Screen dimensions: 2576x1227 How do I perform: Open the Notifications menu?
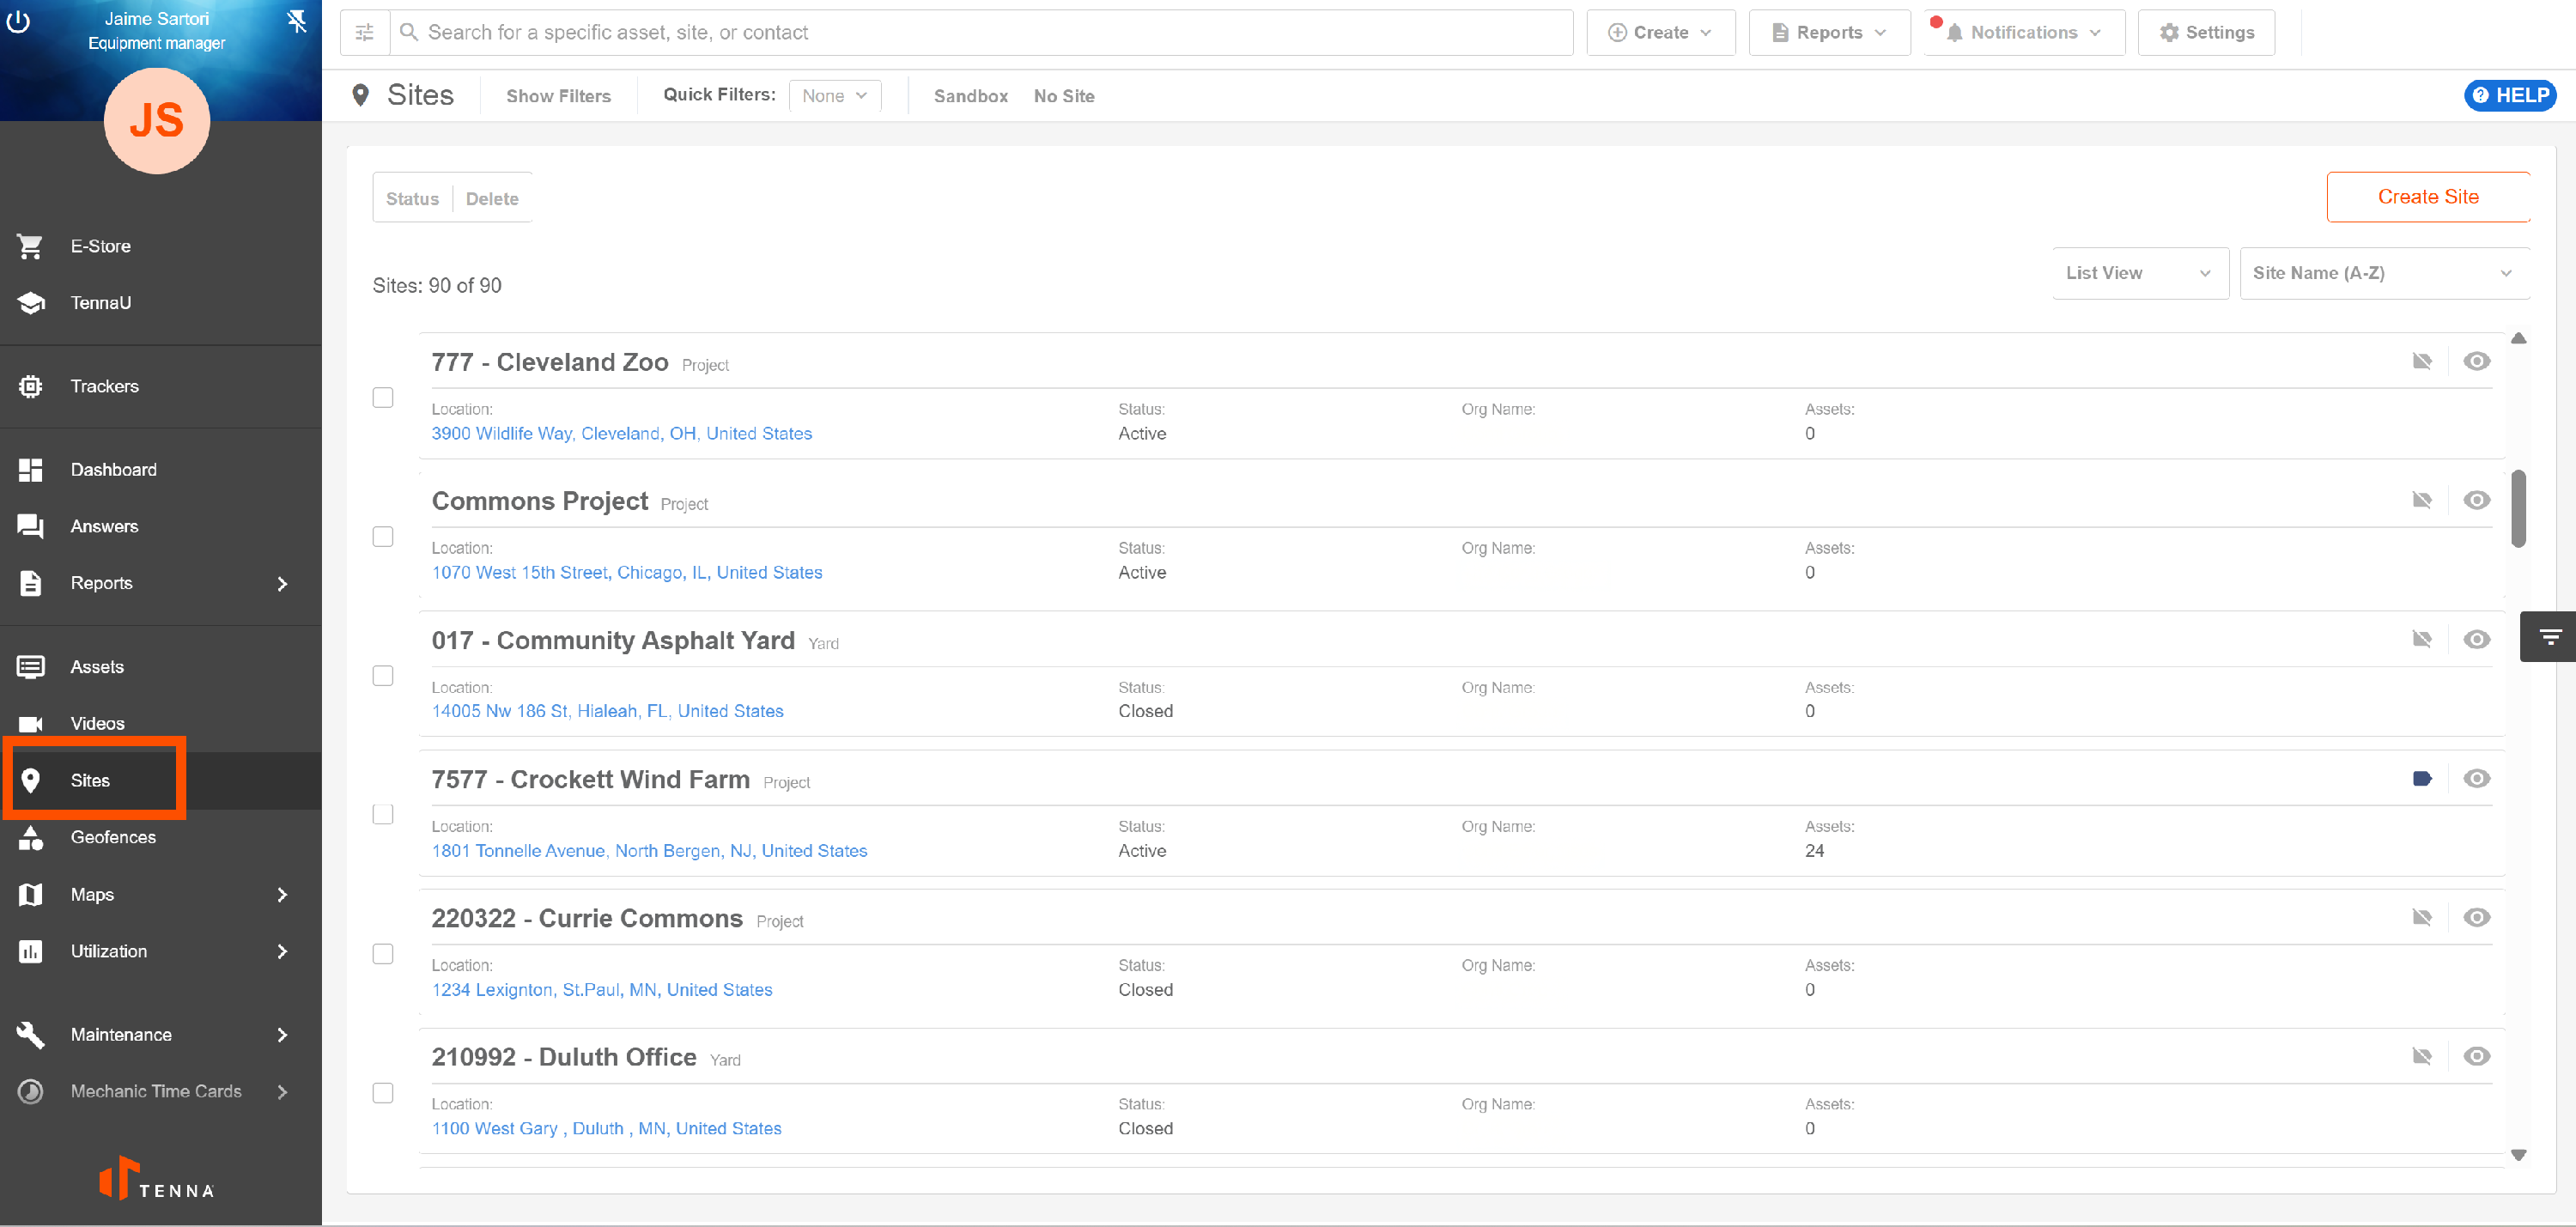tap(2024, 33)
